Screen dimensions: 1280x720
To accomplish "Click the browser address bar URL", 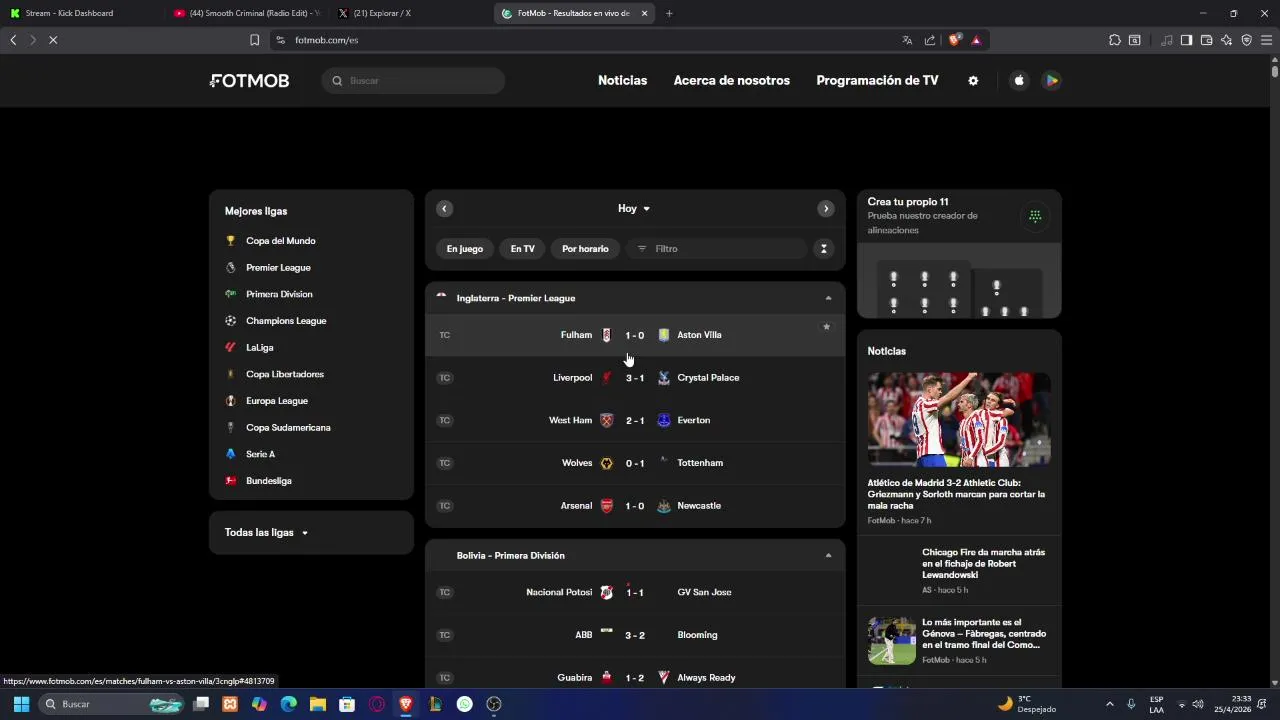I will [x=327, y=40].
